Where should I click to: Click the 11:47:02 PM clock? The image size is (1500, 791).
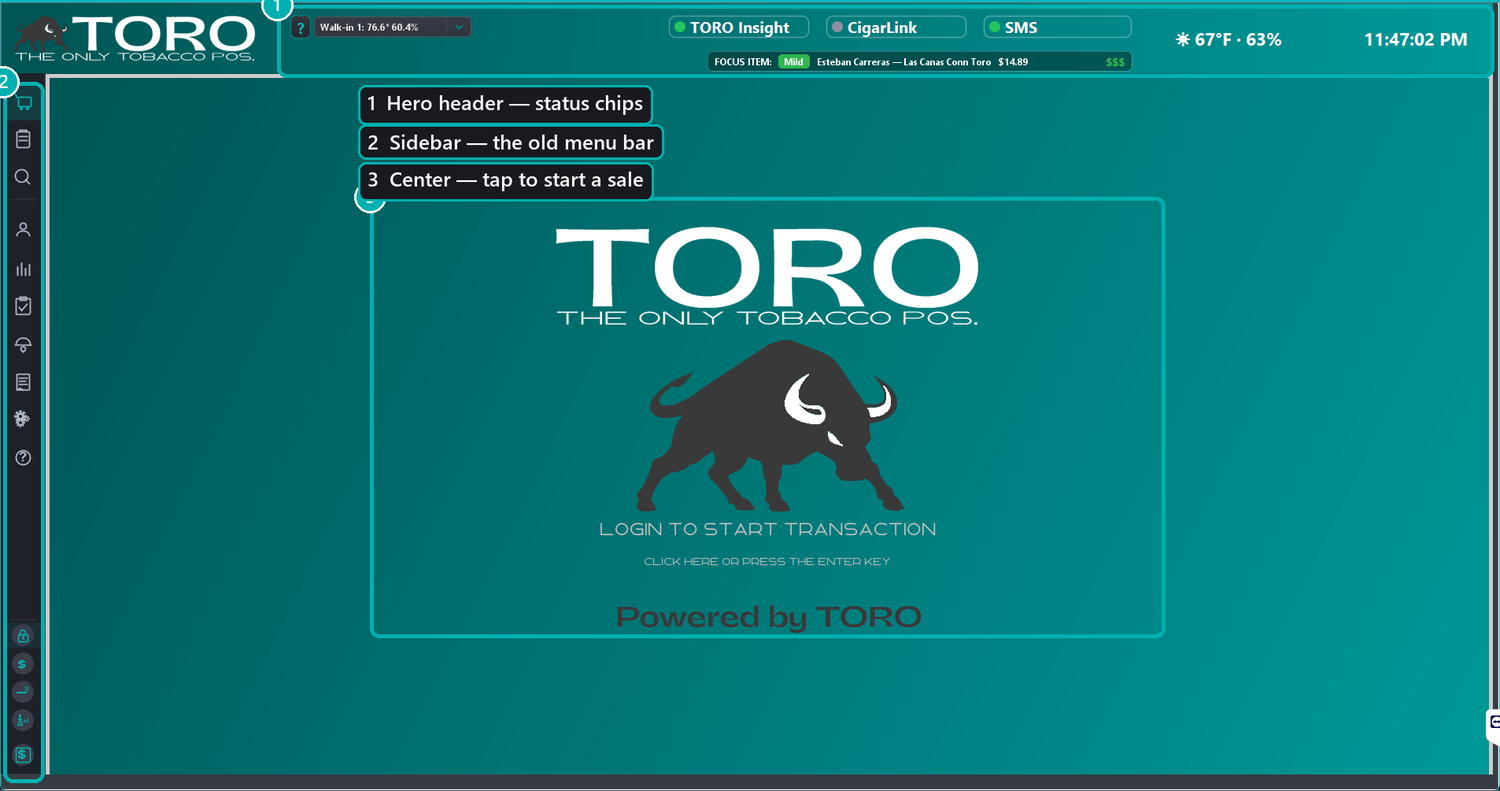click(1416, 40)
